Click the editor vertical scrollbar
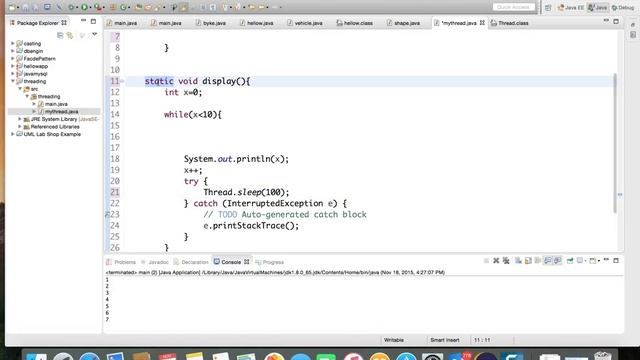Screen dimensions: 640x360 click(x=614, y=143)
